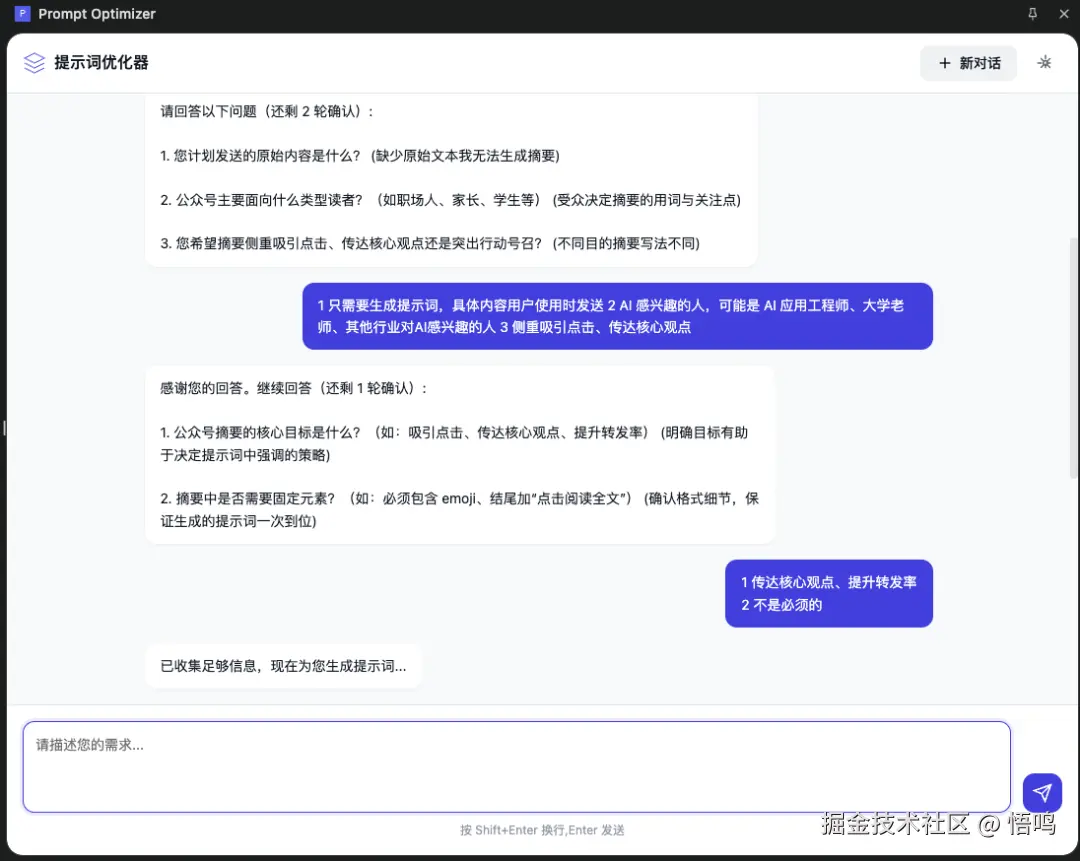Select the blue reply about 传达核心观点

click(x=828, y=593)
